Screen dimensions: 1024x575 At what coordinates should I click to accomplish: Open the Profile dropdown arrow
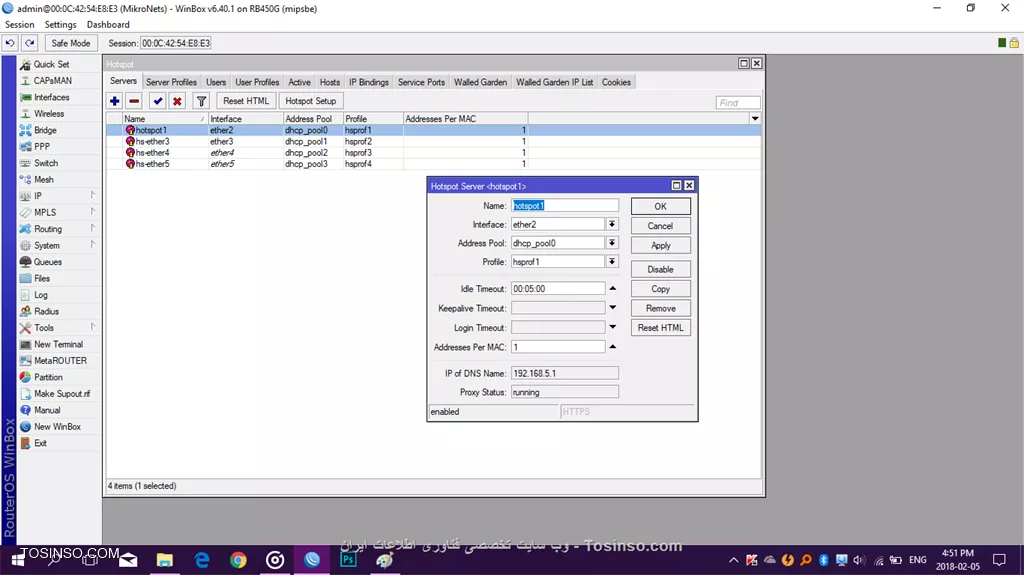pos(612,262)
